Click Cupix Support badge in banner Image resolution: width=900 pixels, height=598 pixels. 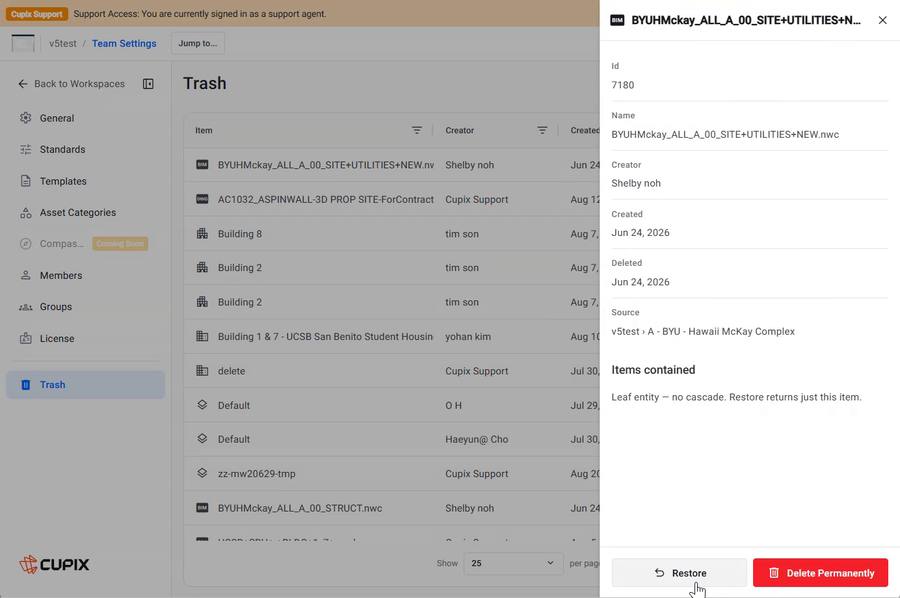tap(37, 14)
